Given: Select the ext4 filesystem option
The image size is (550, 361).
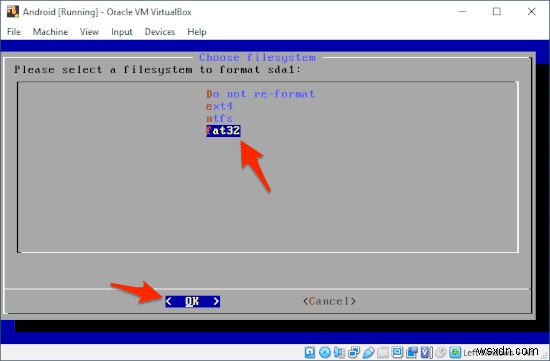Looking at the screenshot, I should point(219,106).
